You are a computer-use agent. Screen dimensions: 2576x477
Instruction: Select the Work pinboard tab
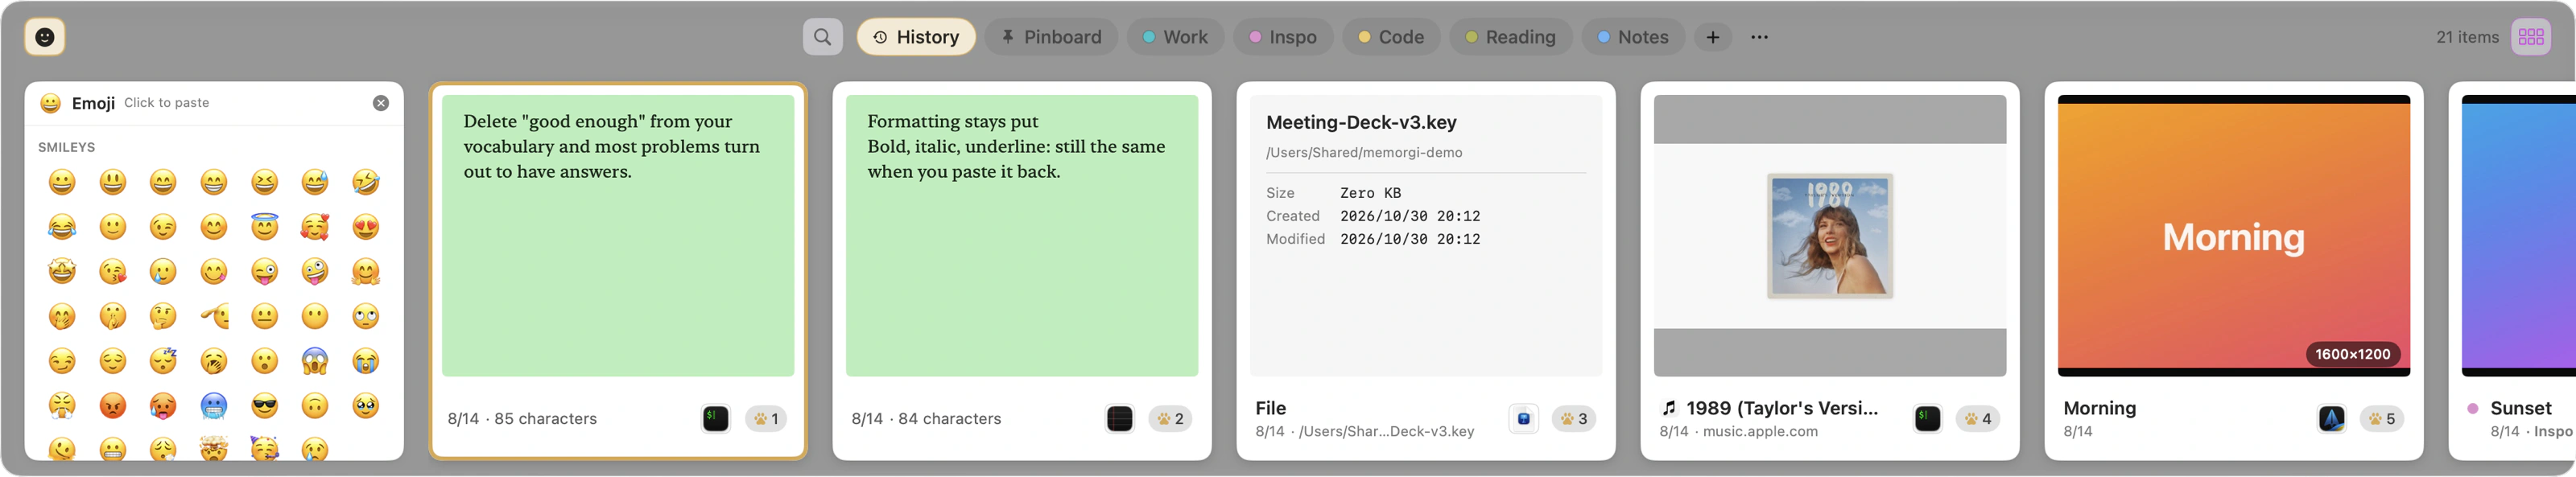tap(1176, 37)
